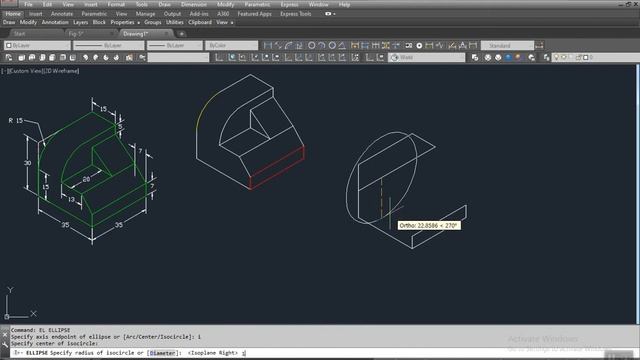Viewport: 640px width, 360px height.
Task: Click the Diameter option in command line
Action: 162,353
